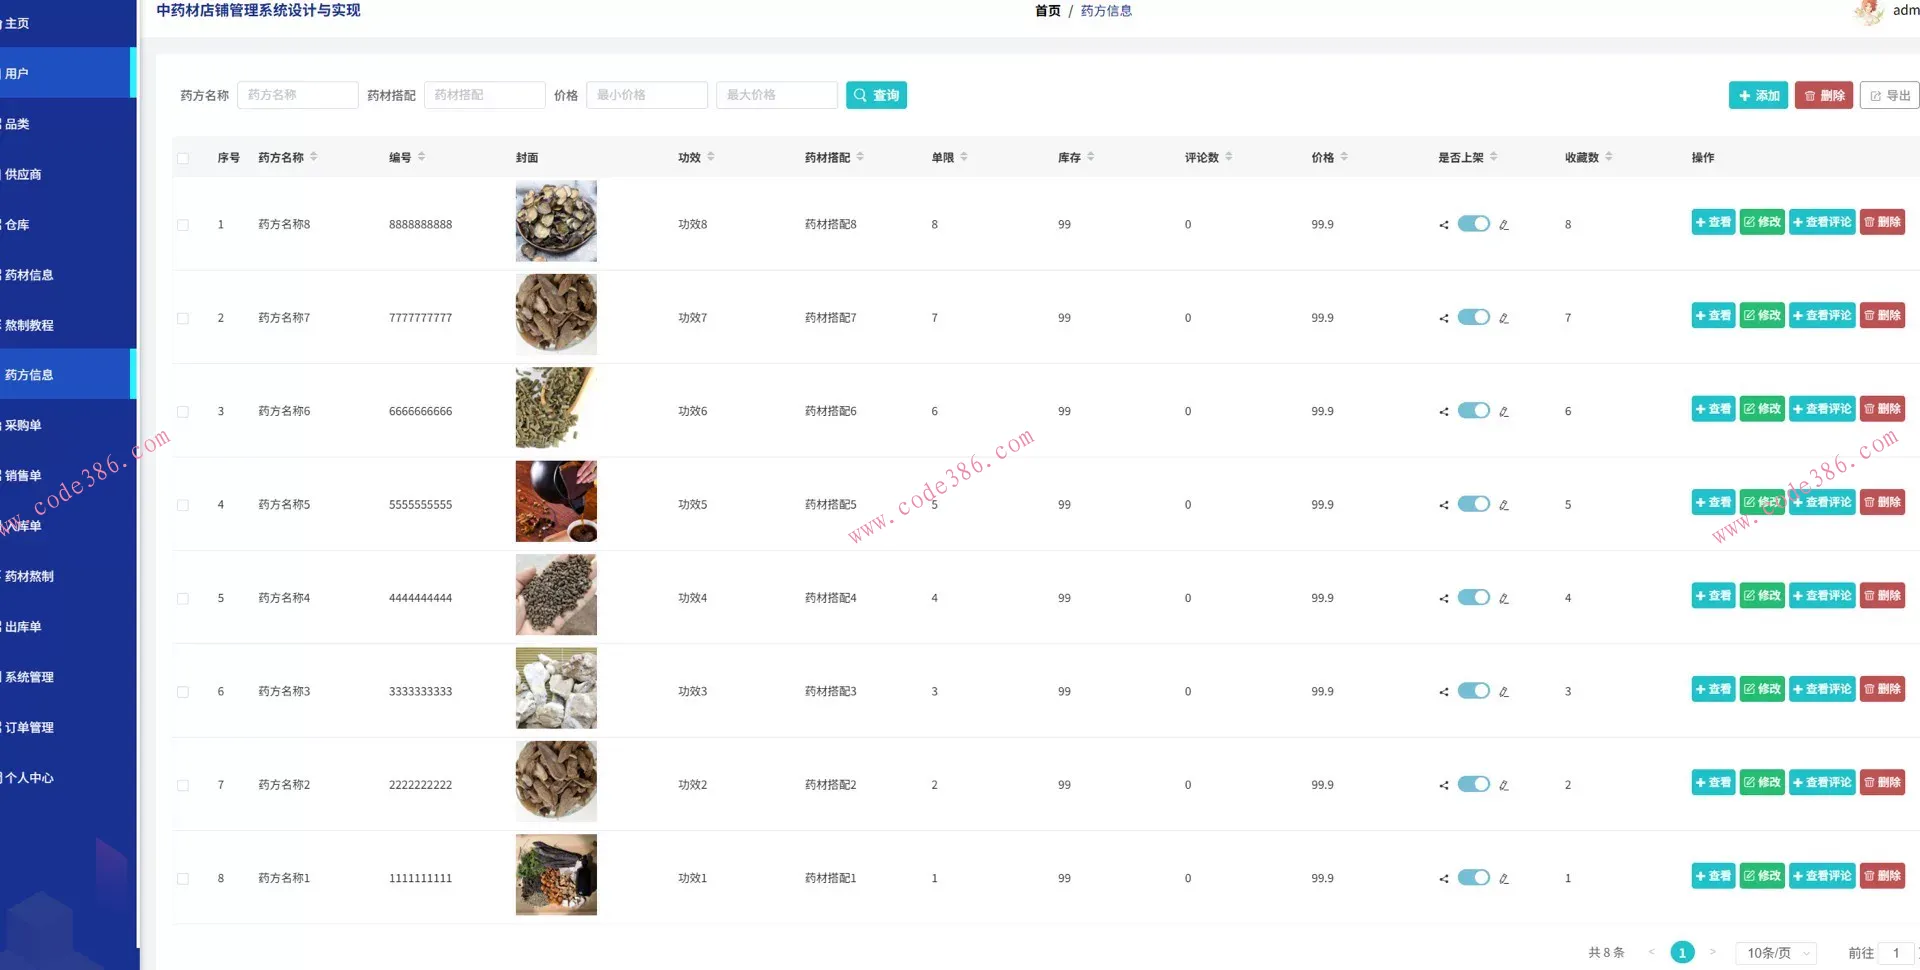Click the share icon in row 药方名称8
The height and width of the screenshot is (970, 1920).
(1443, 224)
